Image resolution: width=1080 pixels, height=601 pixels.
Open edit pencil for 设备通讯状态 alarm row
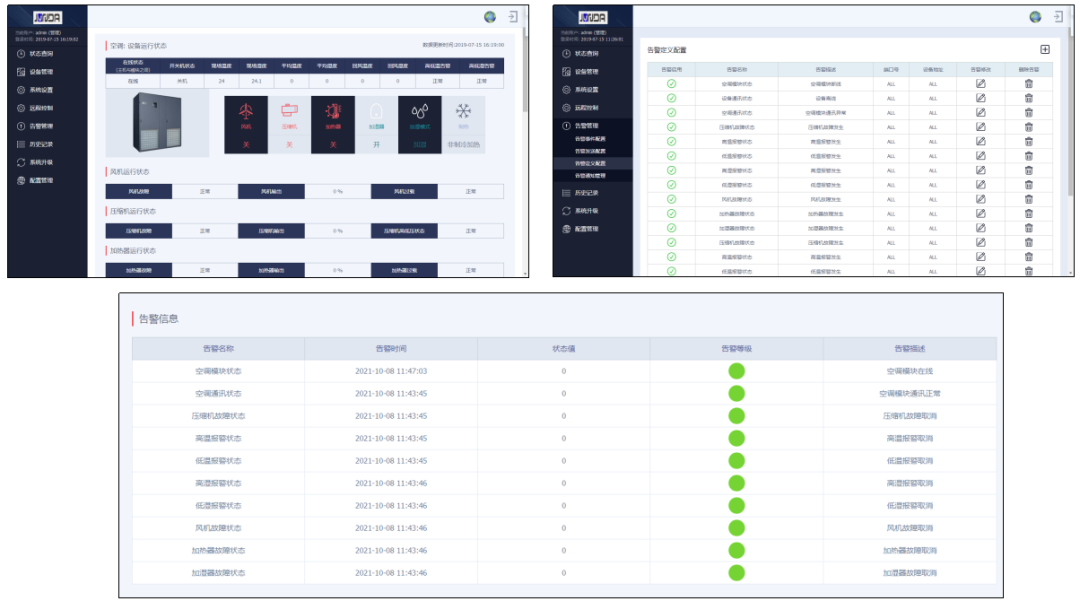[980, 98]
